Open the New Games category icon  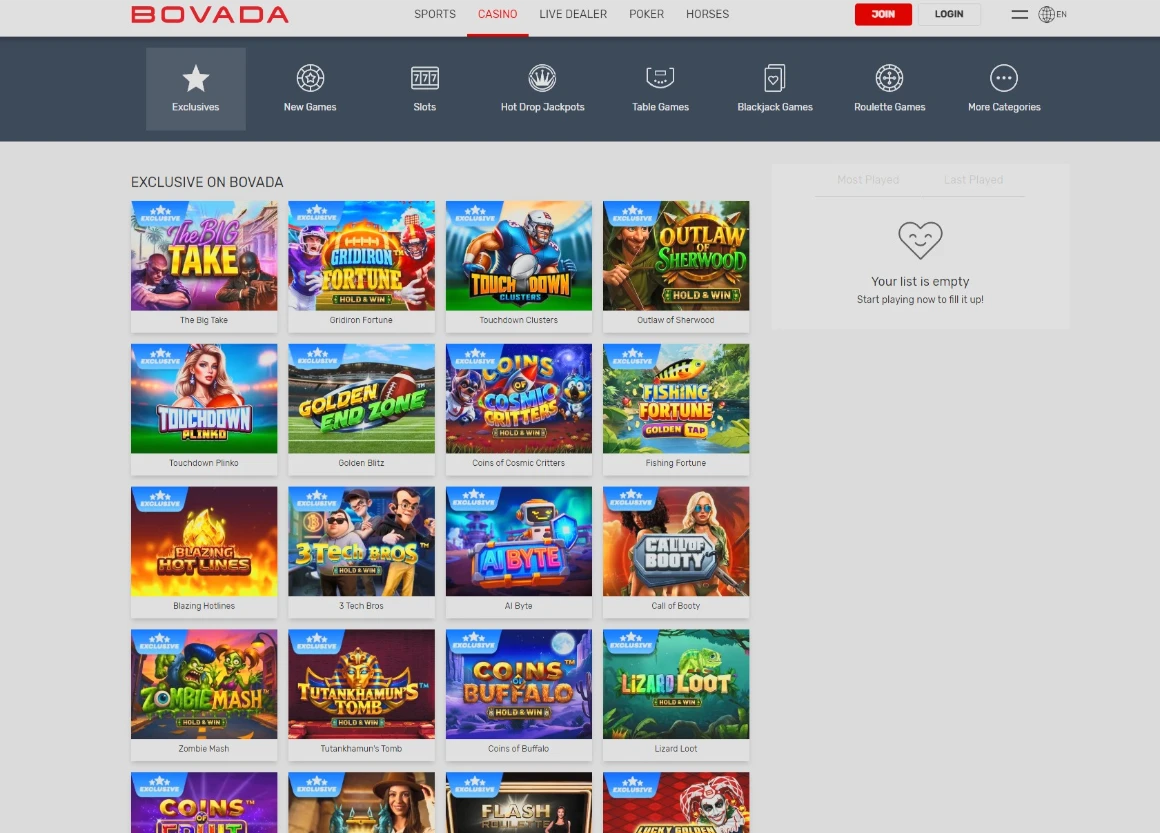309,78
